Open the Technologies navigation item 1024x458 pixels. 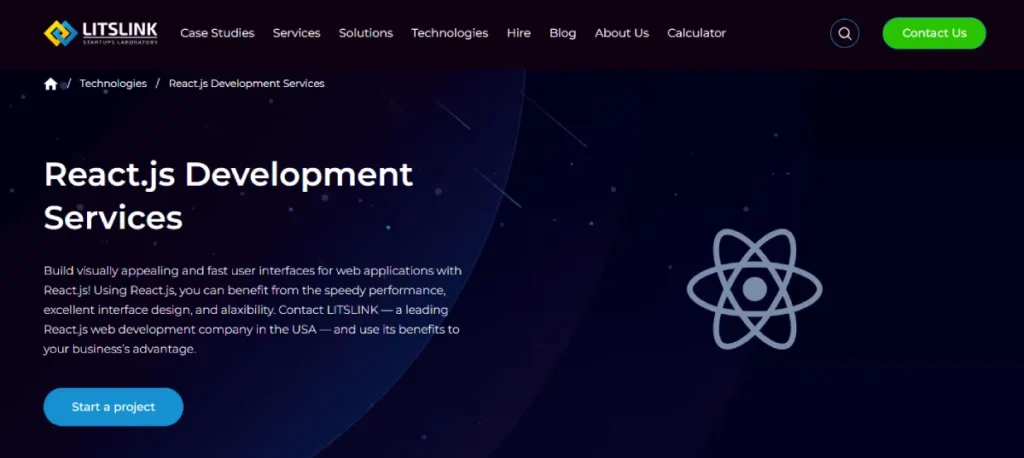pyautogui.click(x=450, y=33)
